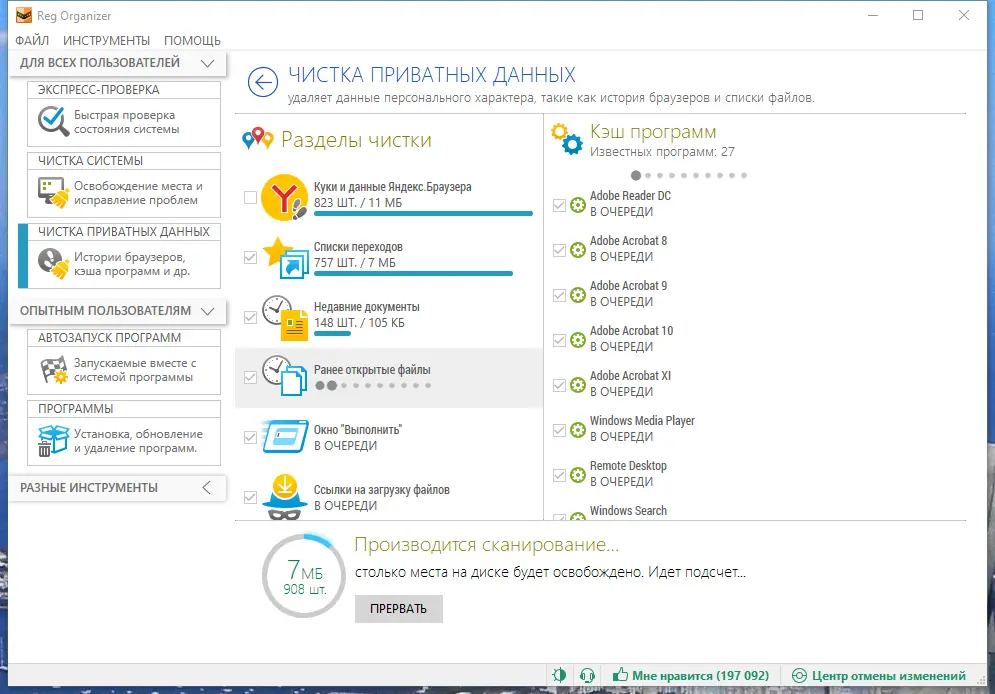Viewport: 995px width, 694px height.
Task: Click the Remote Desktop gear icon
Action: pos(577,475)
